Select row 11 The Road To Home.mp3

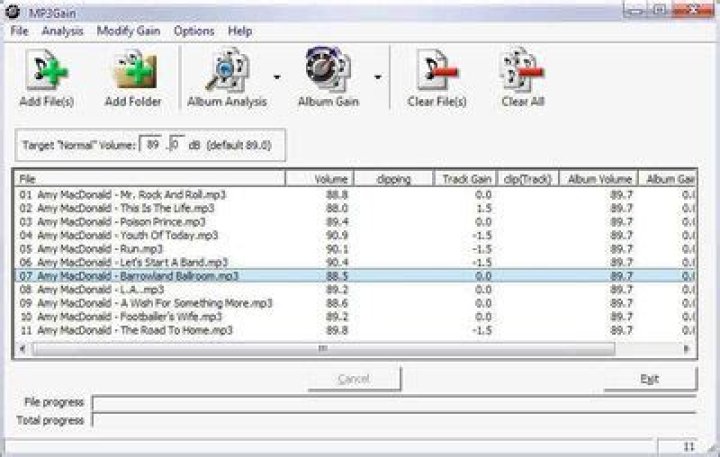[354, 330]
